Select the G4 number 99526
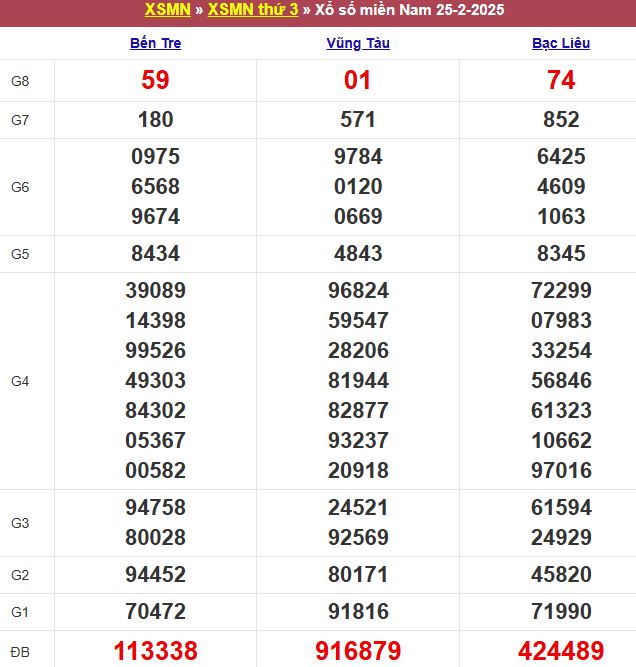The height and width of the screenshot is (667, 636). click(x=155, y=351)
